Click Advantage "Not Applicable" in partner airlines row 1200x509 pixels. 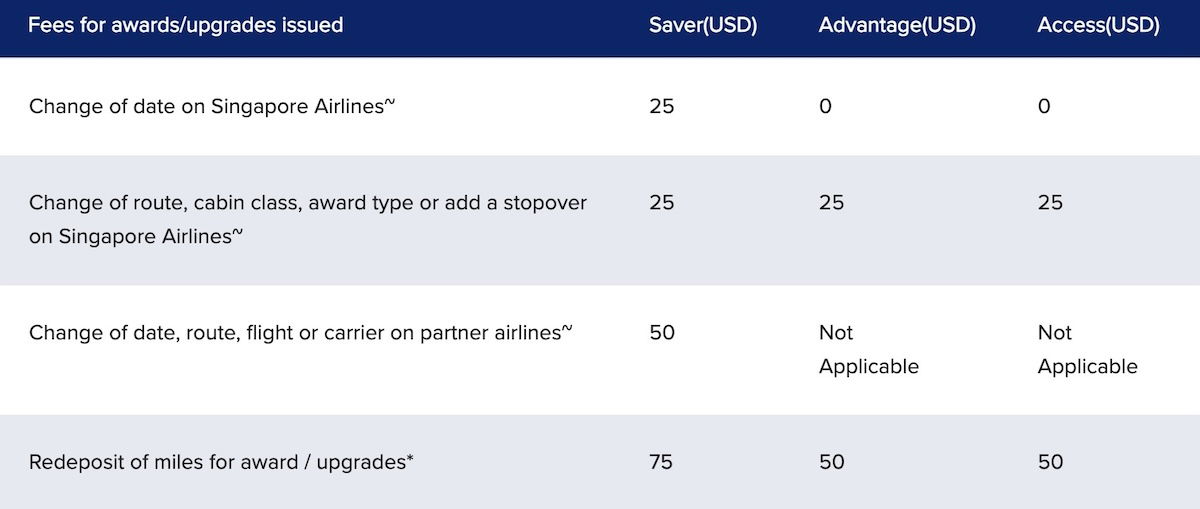[x=868, y=349]
